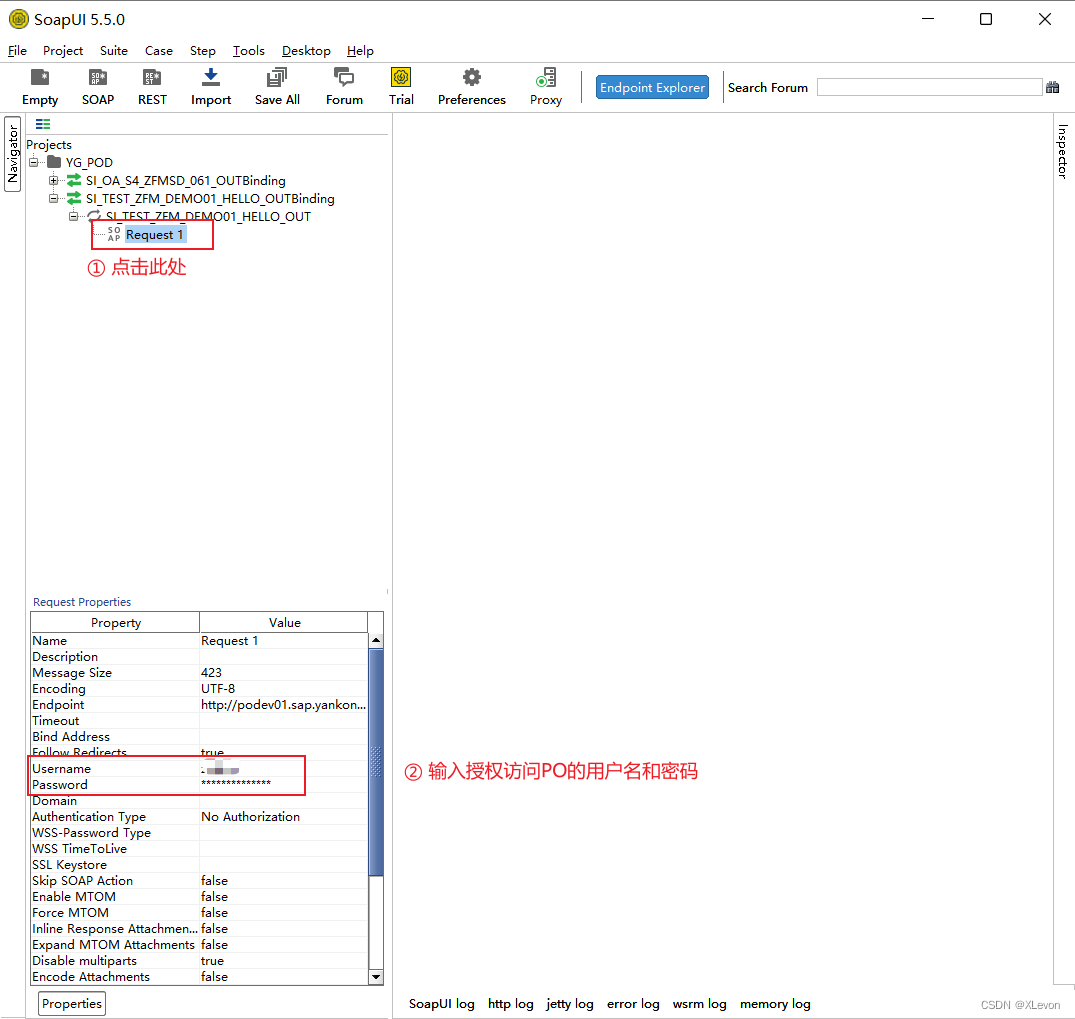Screen dimensions: 1075x1019
Task: Save All open projects
Action: [276, 85]
